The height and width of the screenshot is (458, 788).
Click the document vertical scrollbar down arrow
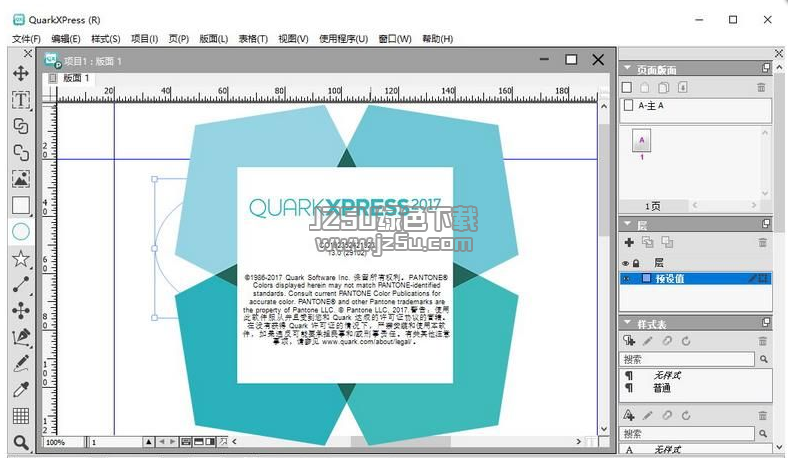604,429
